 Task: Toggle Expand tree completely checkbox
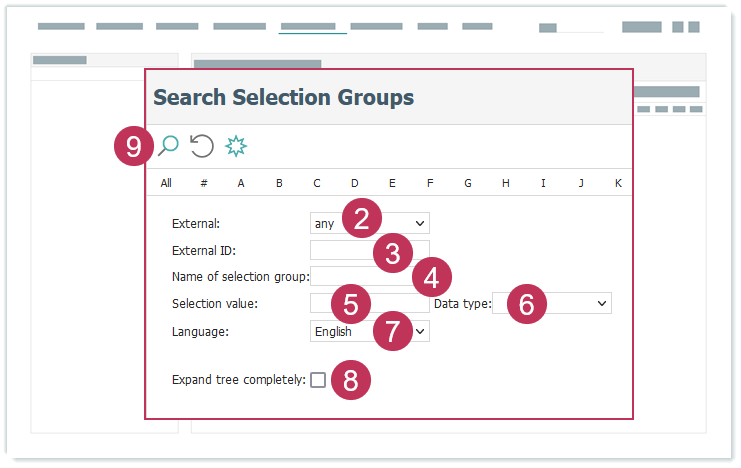tap(318, 380)
